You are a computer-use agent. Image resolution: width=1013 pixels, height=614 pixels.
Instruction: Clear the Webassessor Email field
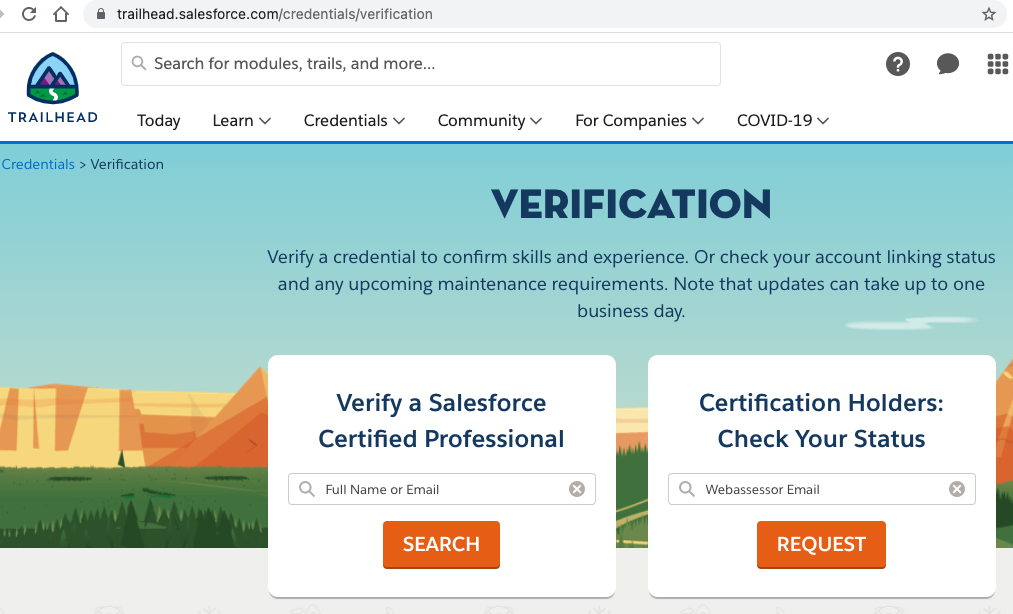click(957, 489)
